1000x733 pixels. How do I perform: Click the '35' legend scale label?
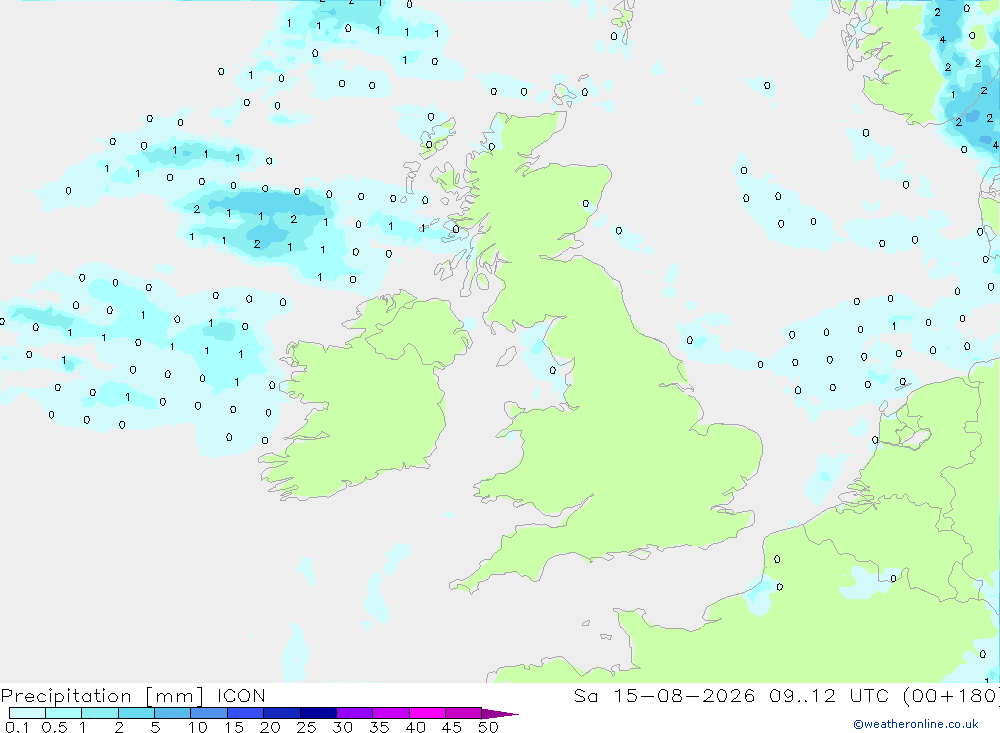379,727
